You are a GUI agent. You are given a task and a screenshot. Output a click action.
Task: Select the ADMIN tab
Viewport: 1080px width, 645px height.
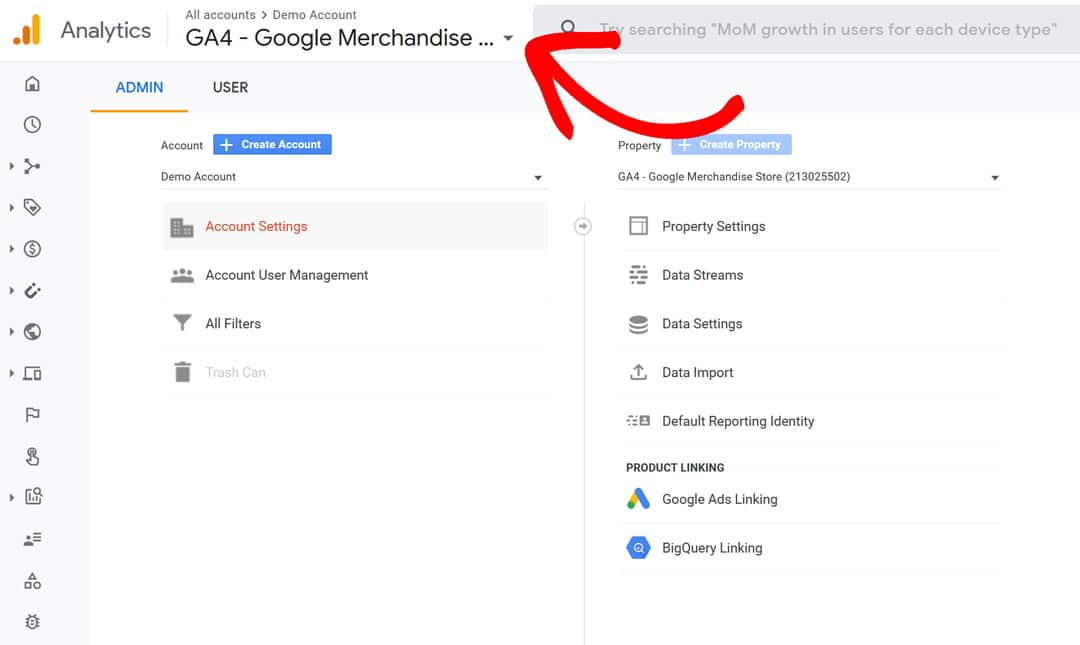138,87
